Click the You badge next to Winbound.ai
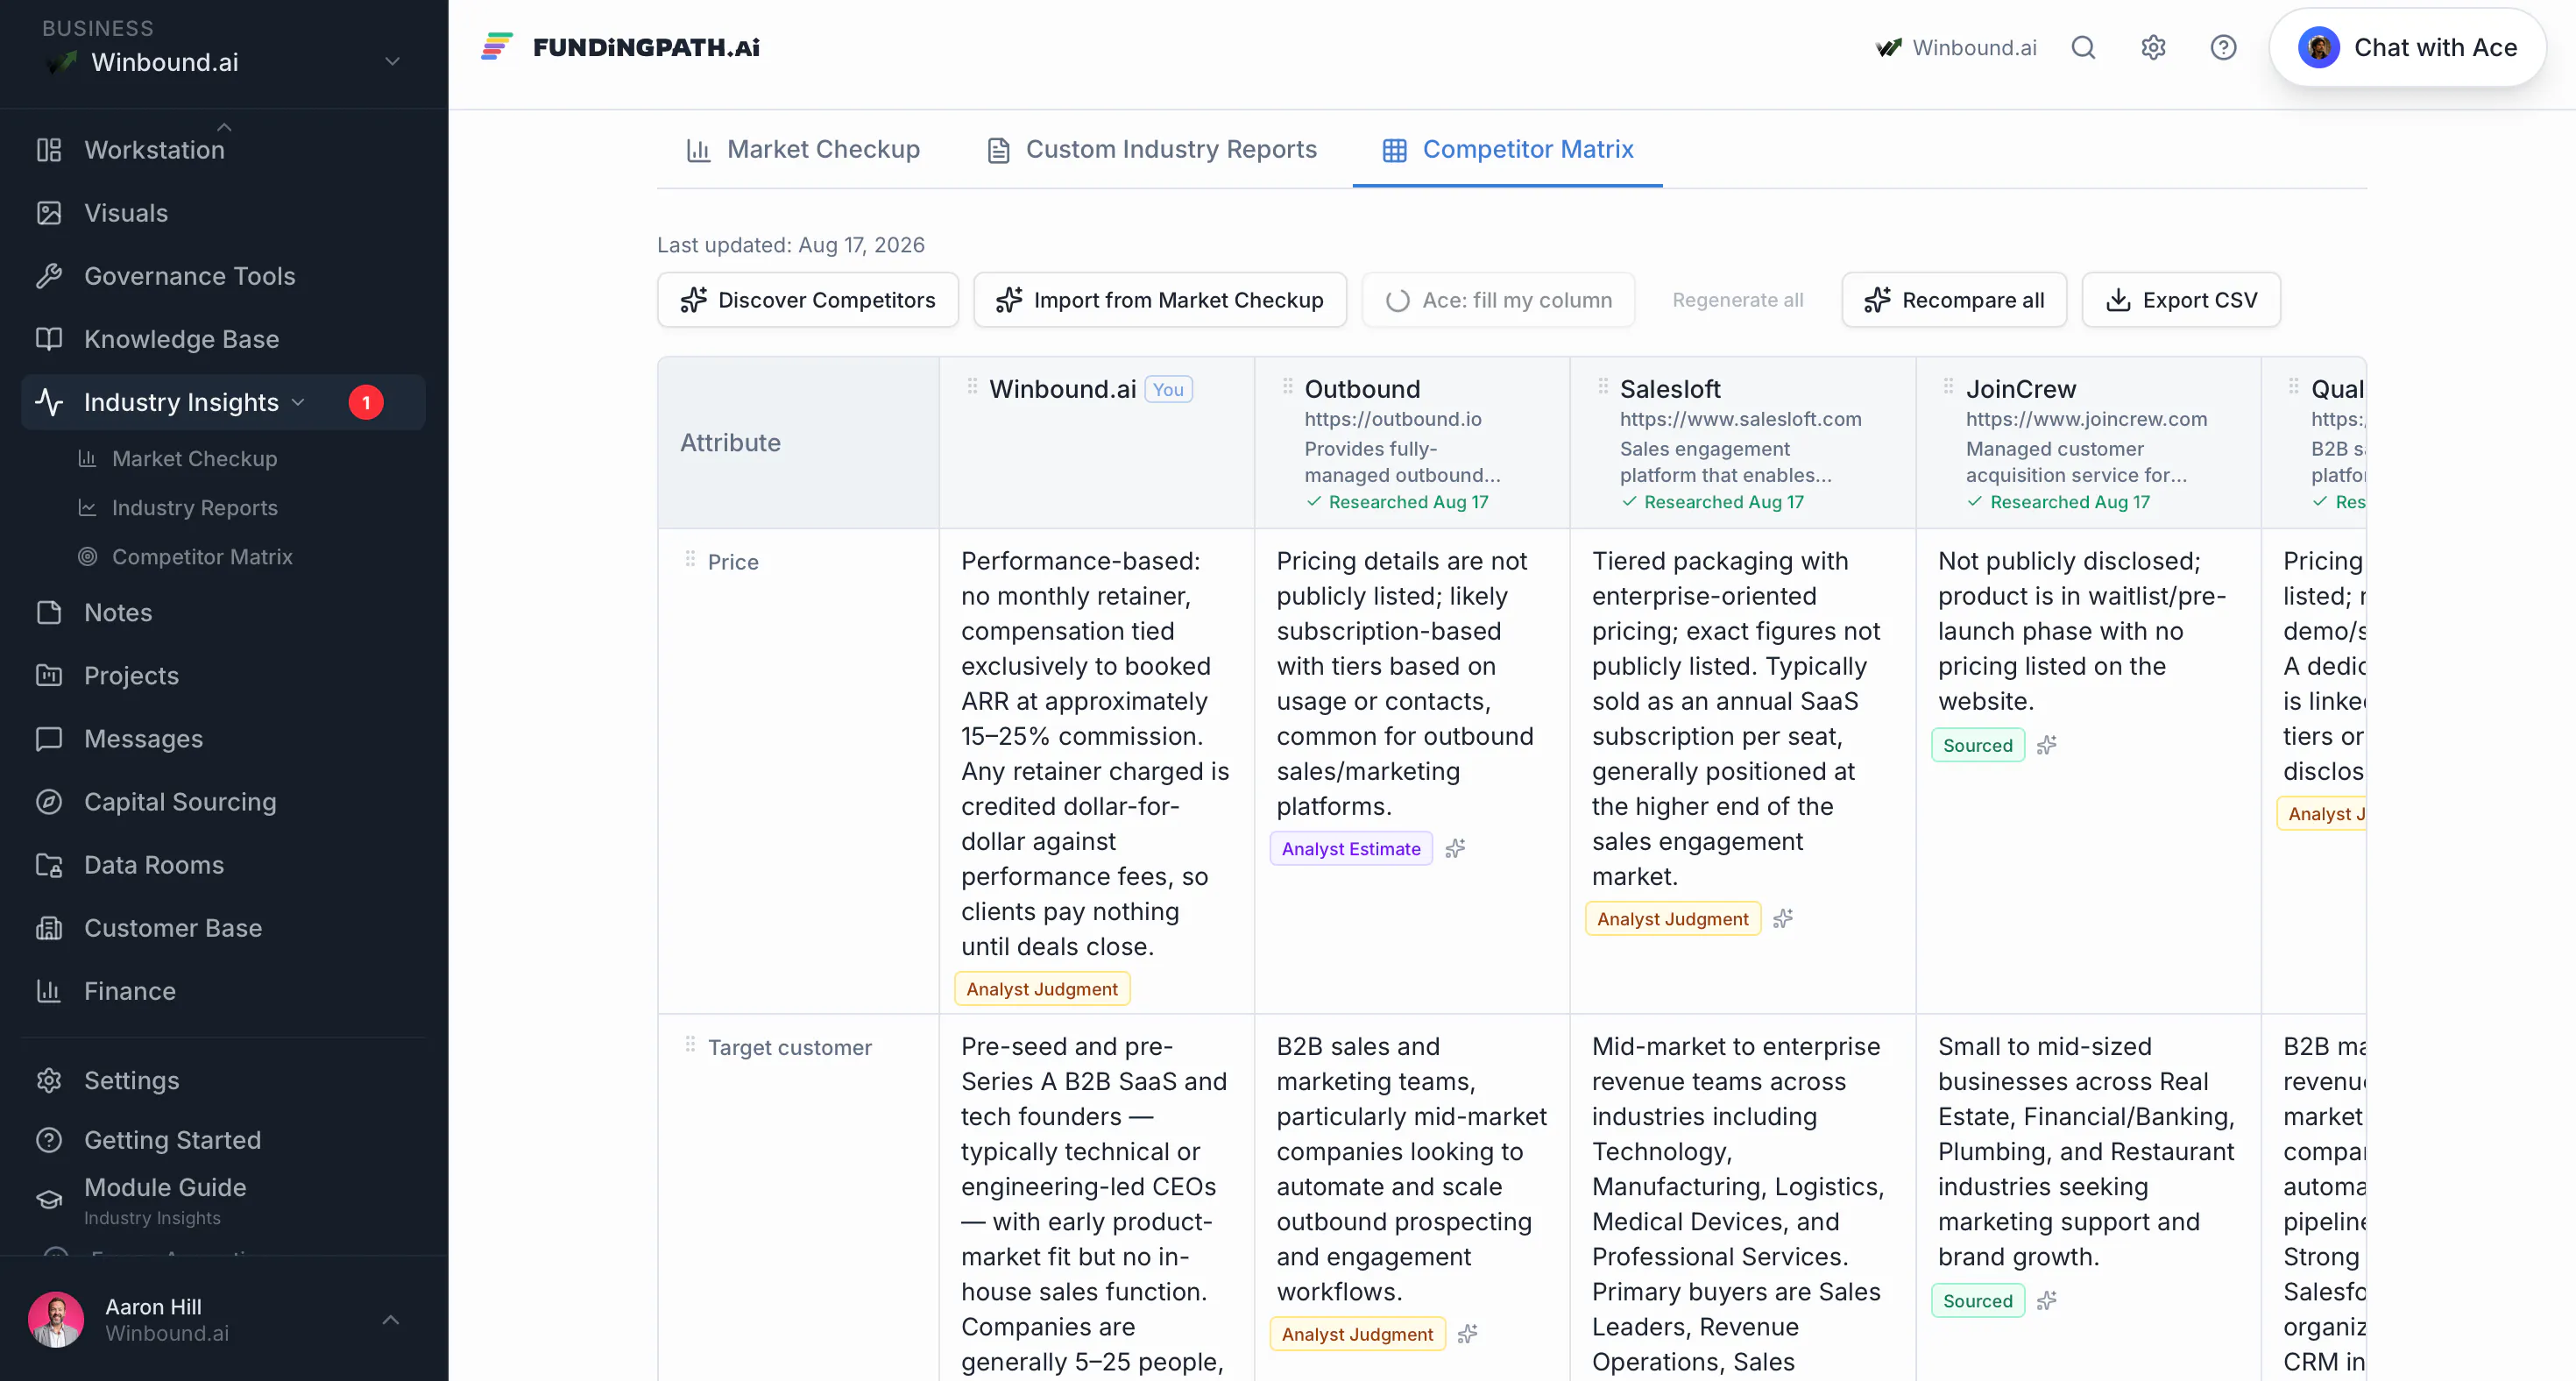This screenshot has width=2576, height=1381. [1168, 389]
